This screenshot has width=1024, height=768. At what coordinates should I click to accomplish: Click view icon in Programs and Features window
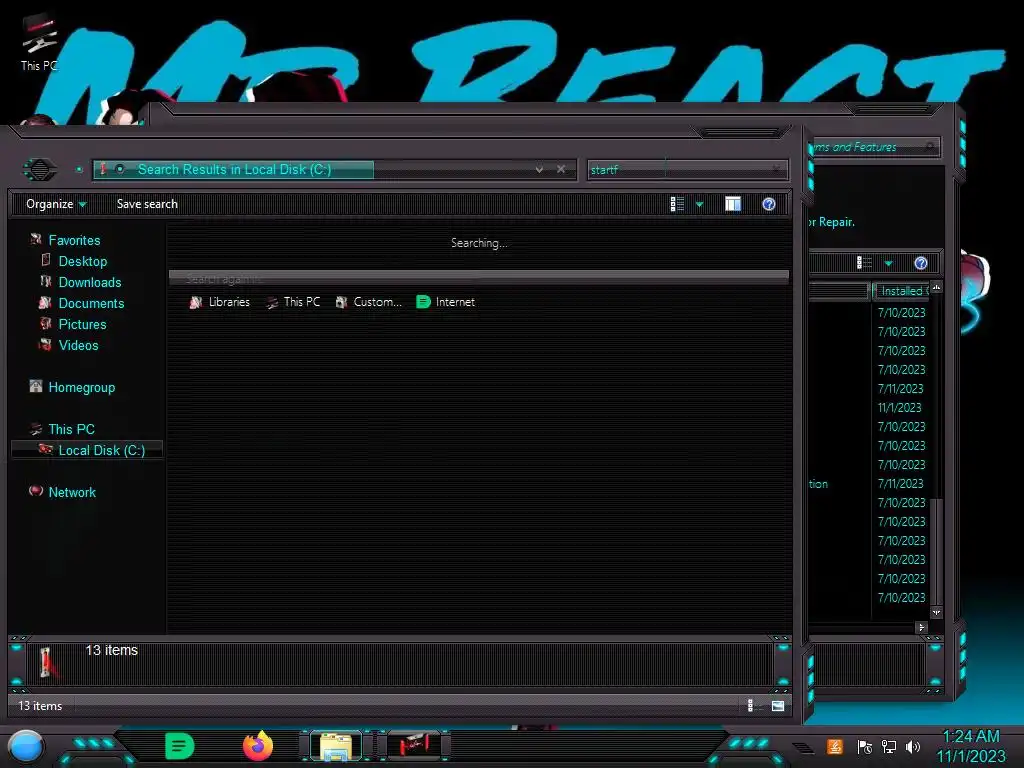[864, 263]
